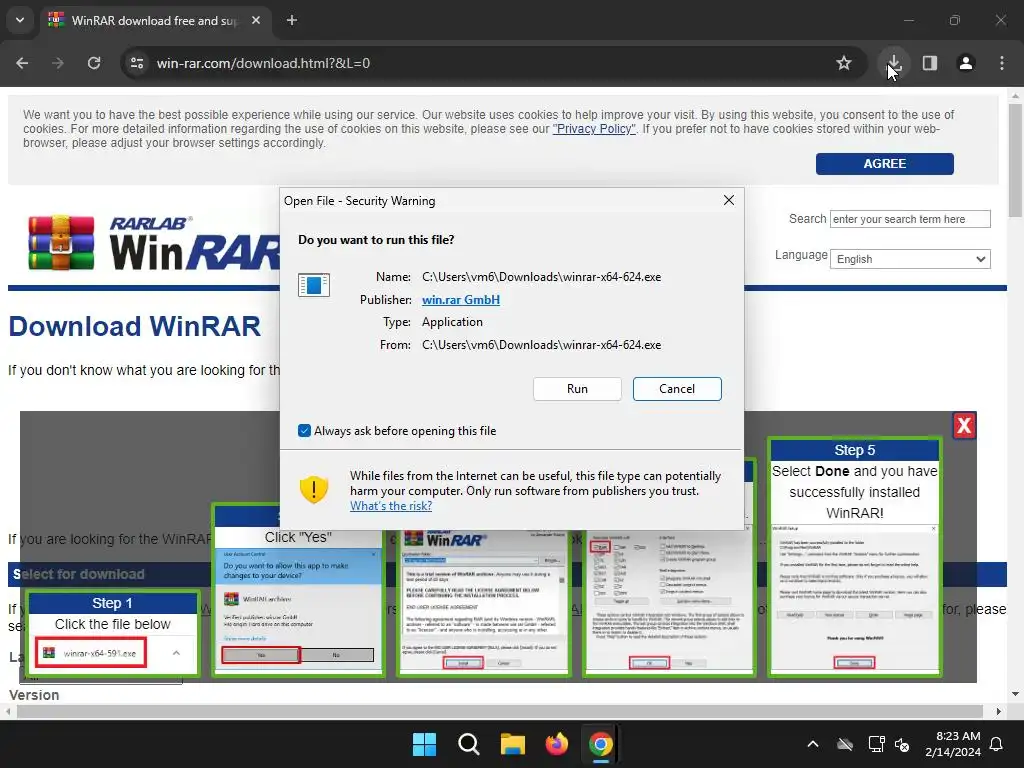Click the address bar URL
This screenshot has height=768, width=1024.
click(x=263, y=63)
